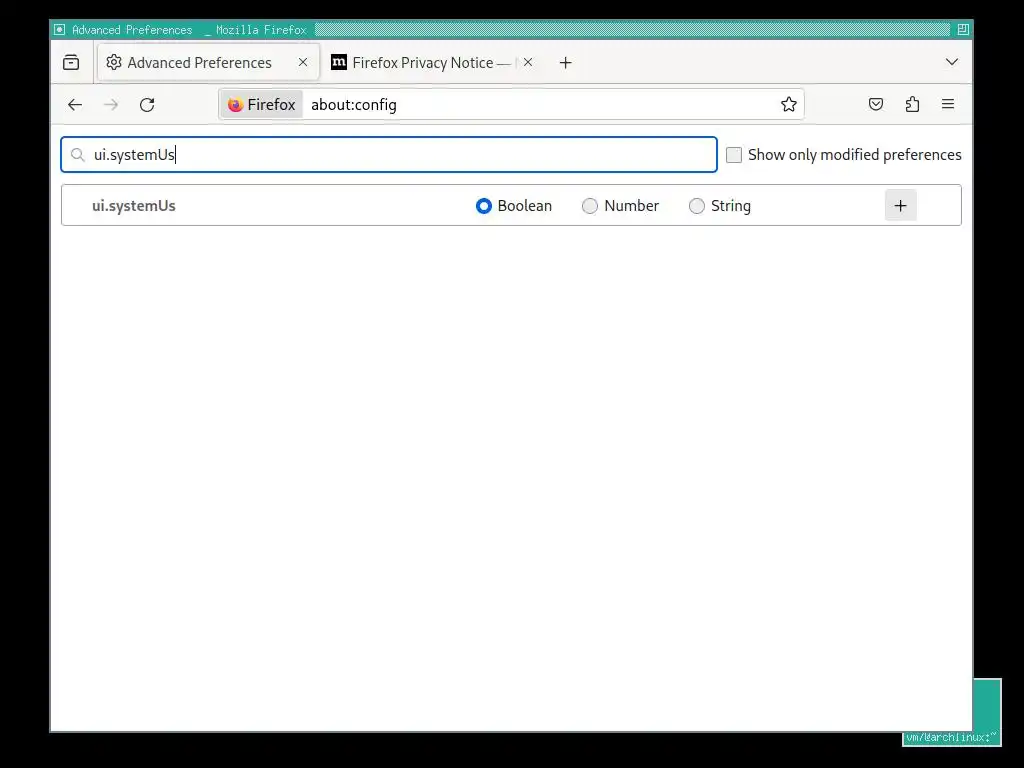Viewport: 1024px width, 768px height.
Task: Add the ui.systemUs preference with plus button
Action: [901, 206]
